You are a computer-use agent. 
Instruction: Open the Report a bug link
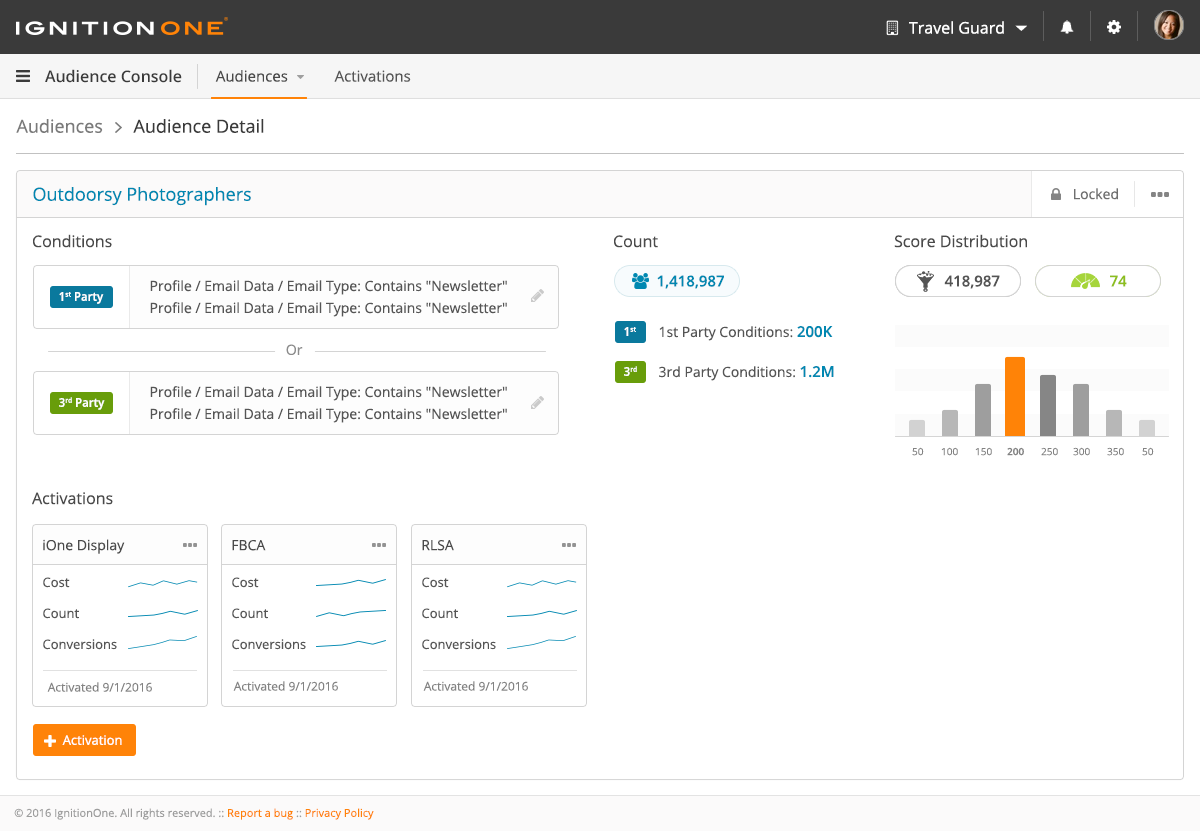coord(260,813)
